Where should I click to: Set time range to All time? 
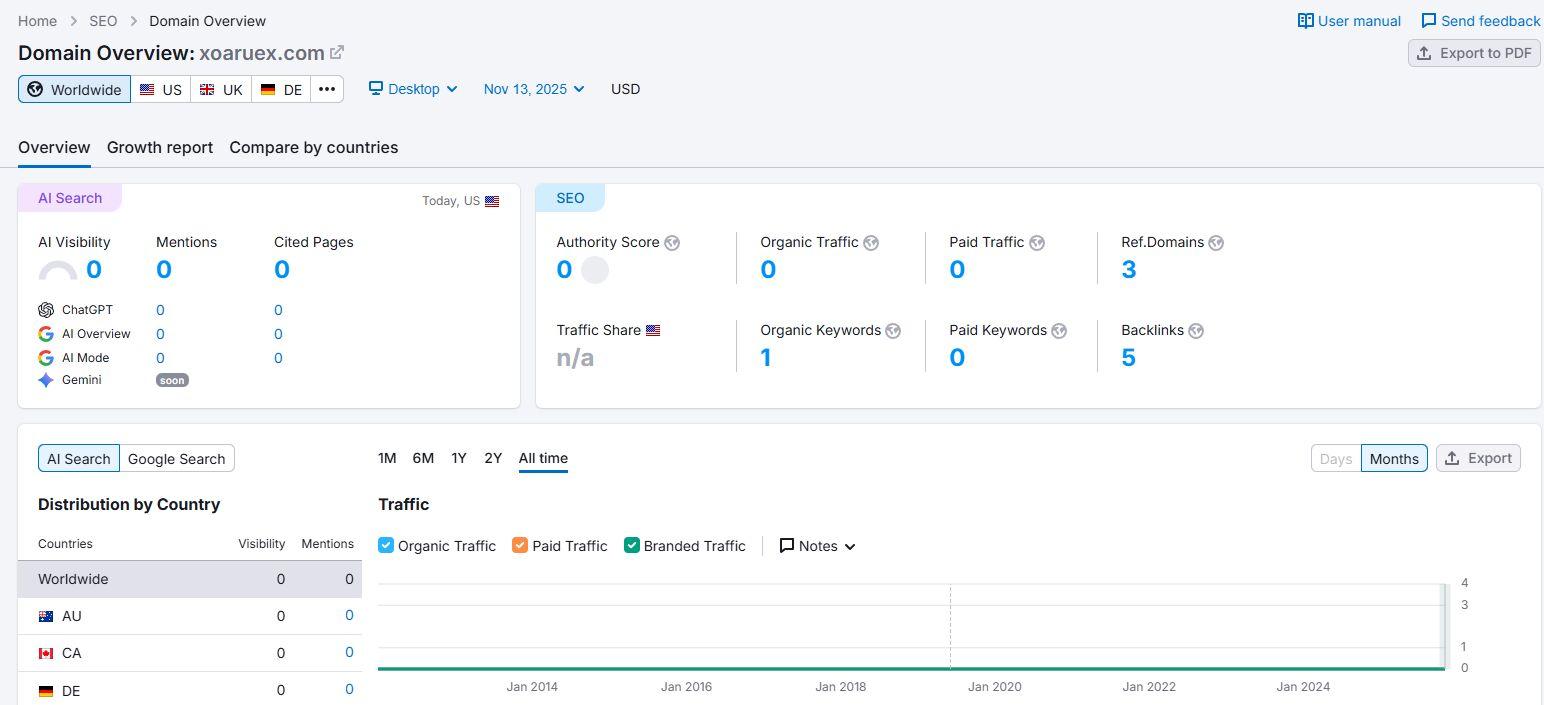(543, 458)
